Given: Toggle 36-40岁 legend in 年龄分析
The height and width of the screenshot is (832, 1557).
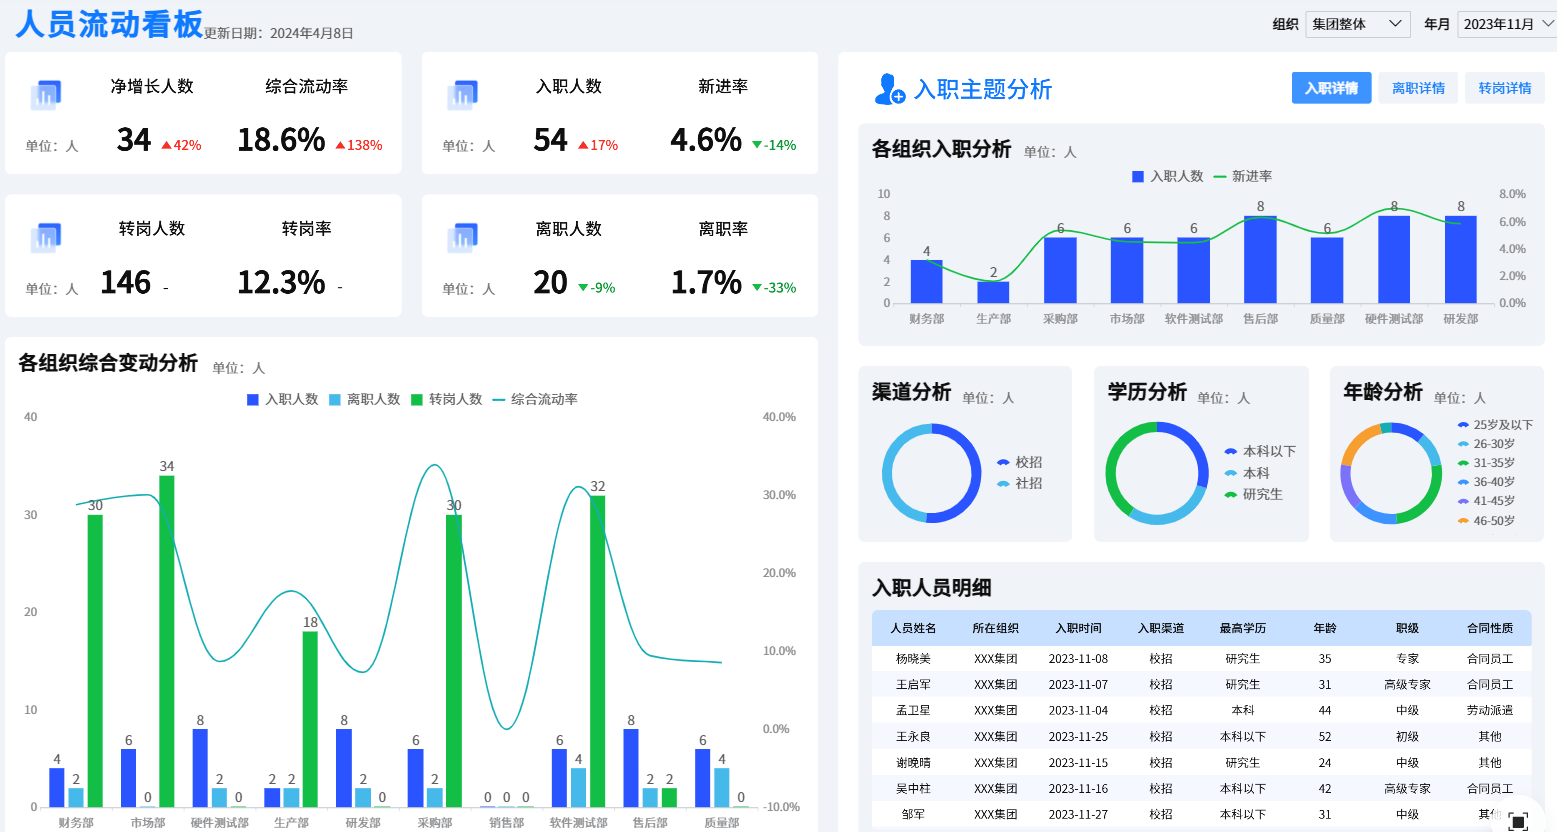Looking at the screenshot, I should pyautogui.click(x=1486, y=482).
